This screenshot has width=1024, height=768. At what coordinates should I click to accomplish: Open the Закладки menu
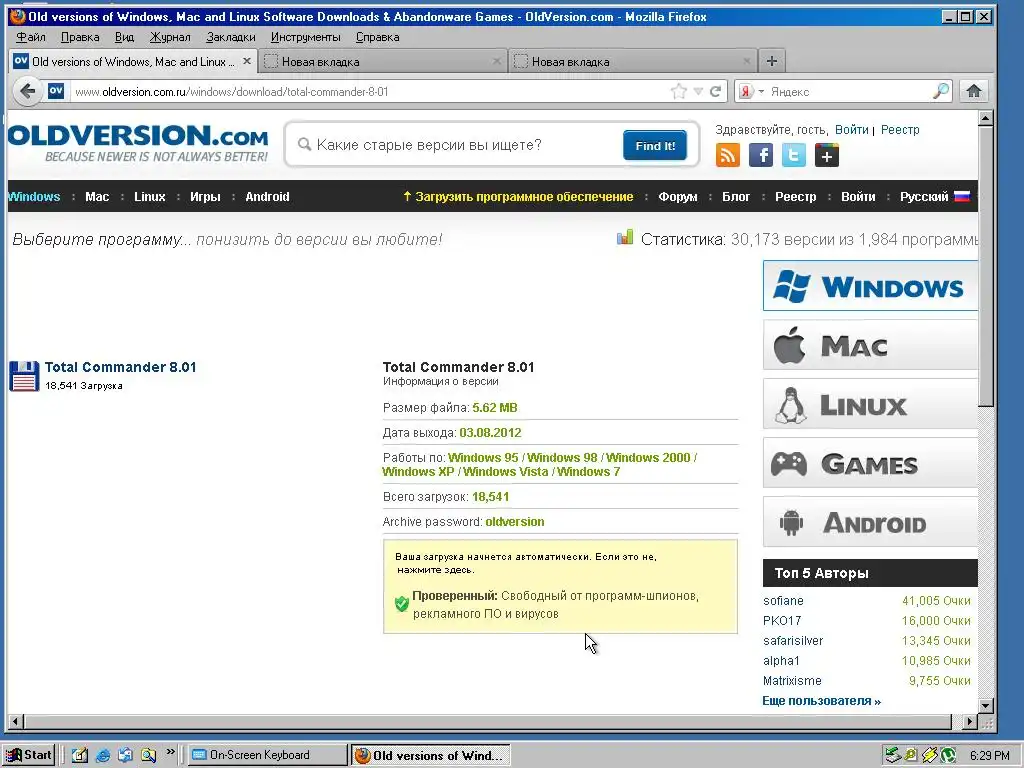point(231,37)
